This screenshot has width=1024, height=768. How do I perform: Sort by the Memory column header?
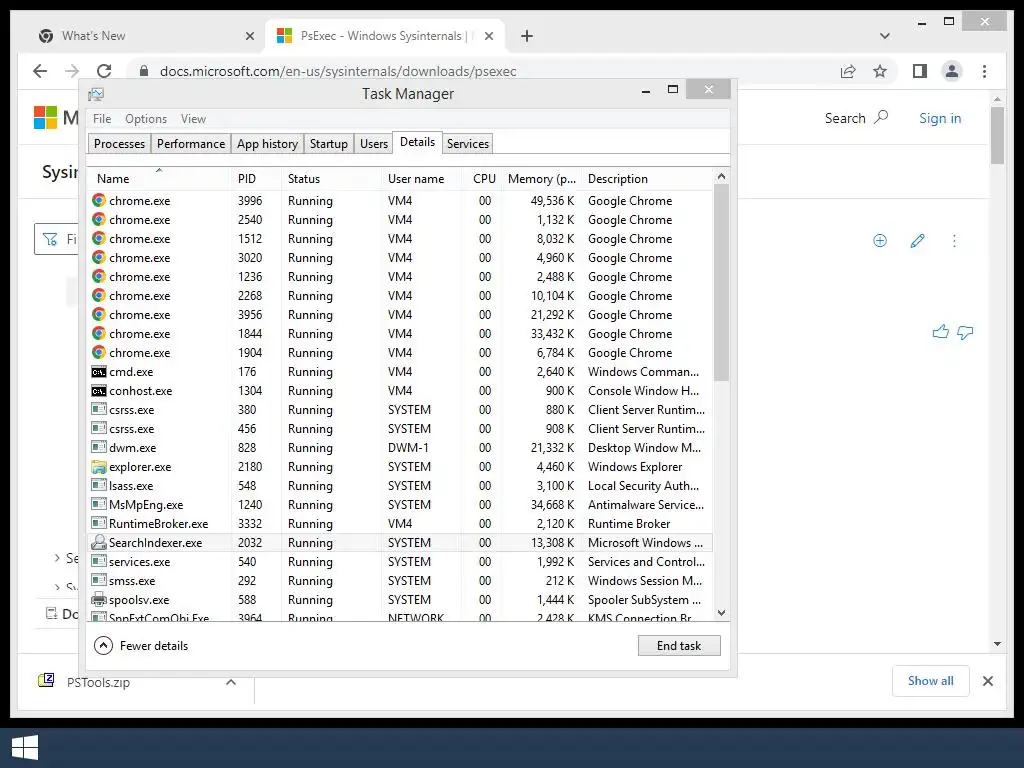click(541, 179)
